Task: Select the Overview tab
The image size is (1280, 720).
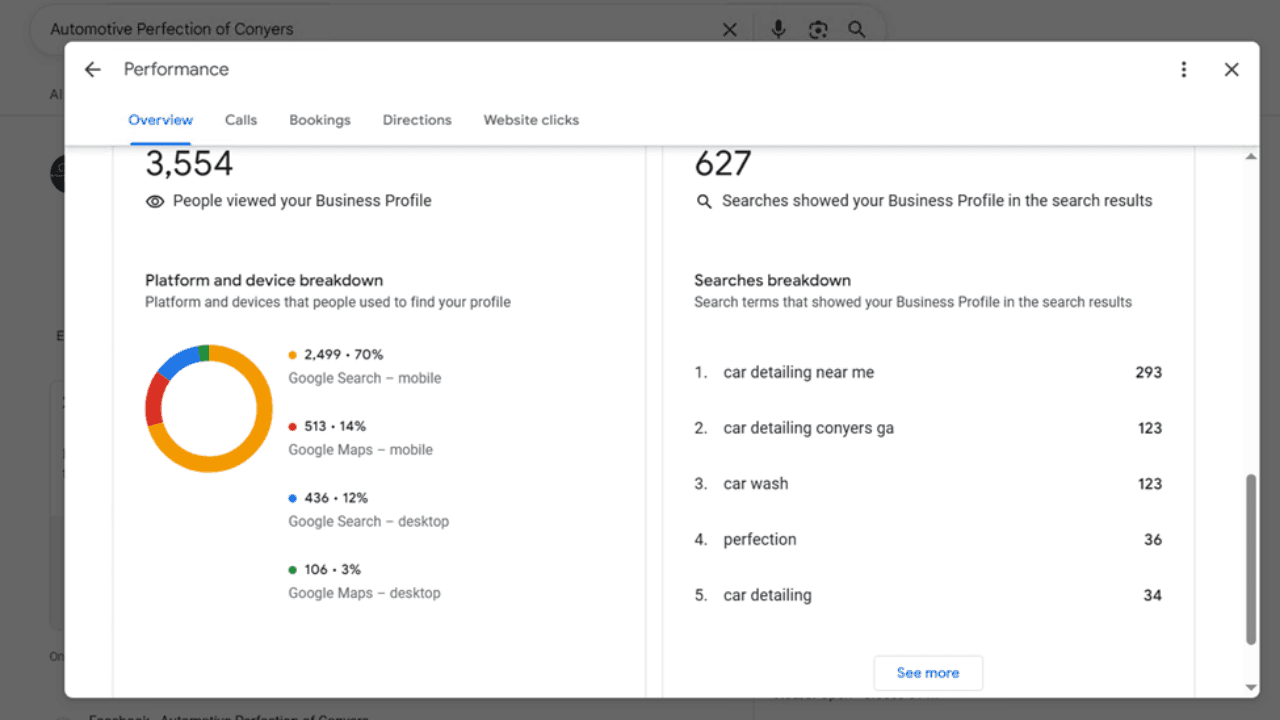Action: pos(160,120)
